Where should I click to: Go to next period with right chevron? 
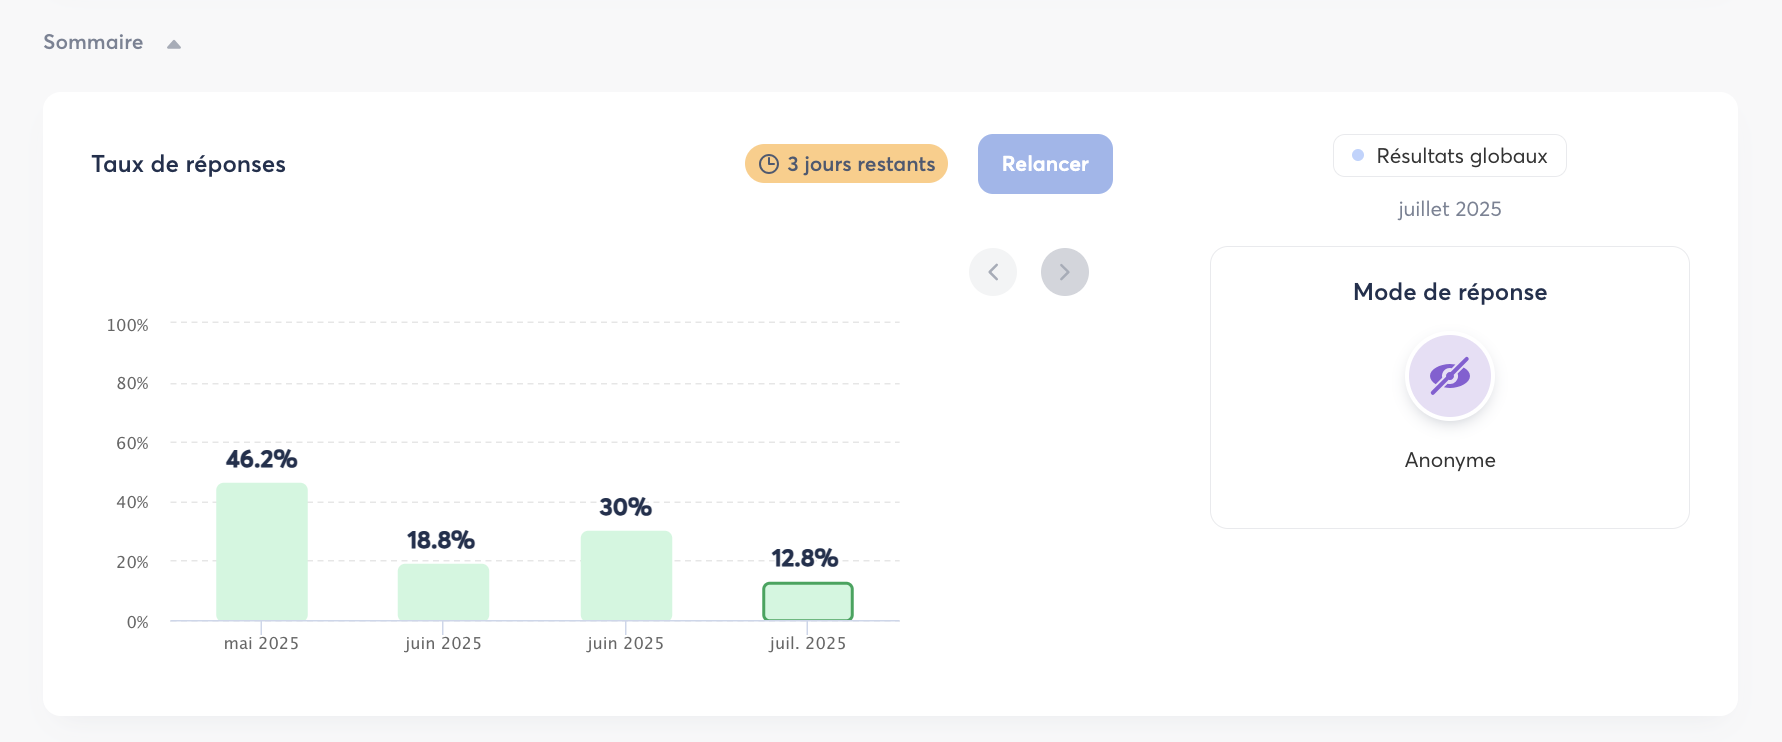tap(1064, 272)
